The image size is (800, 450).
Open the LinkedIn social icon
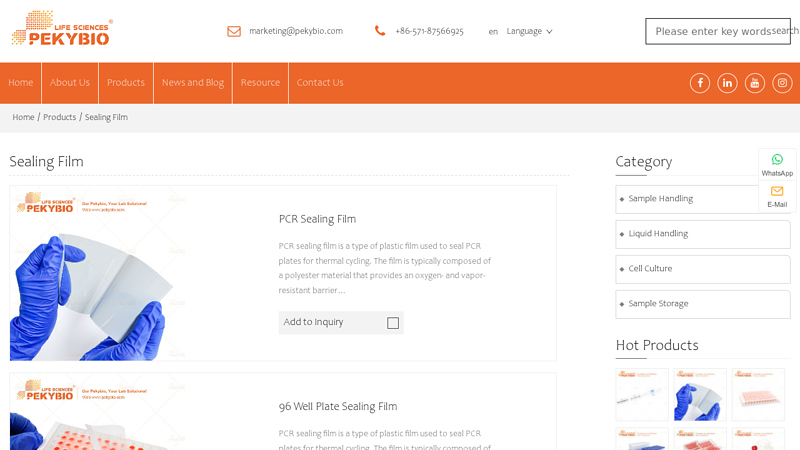click(x=728, y=83)
